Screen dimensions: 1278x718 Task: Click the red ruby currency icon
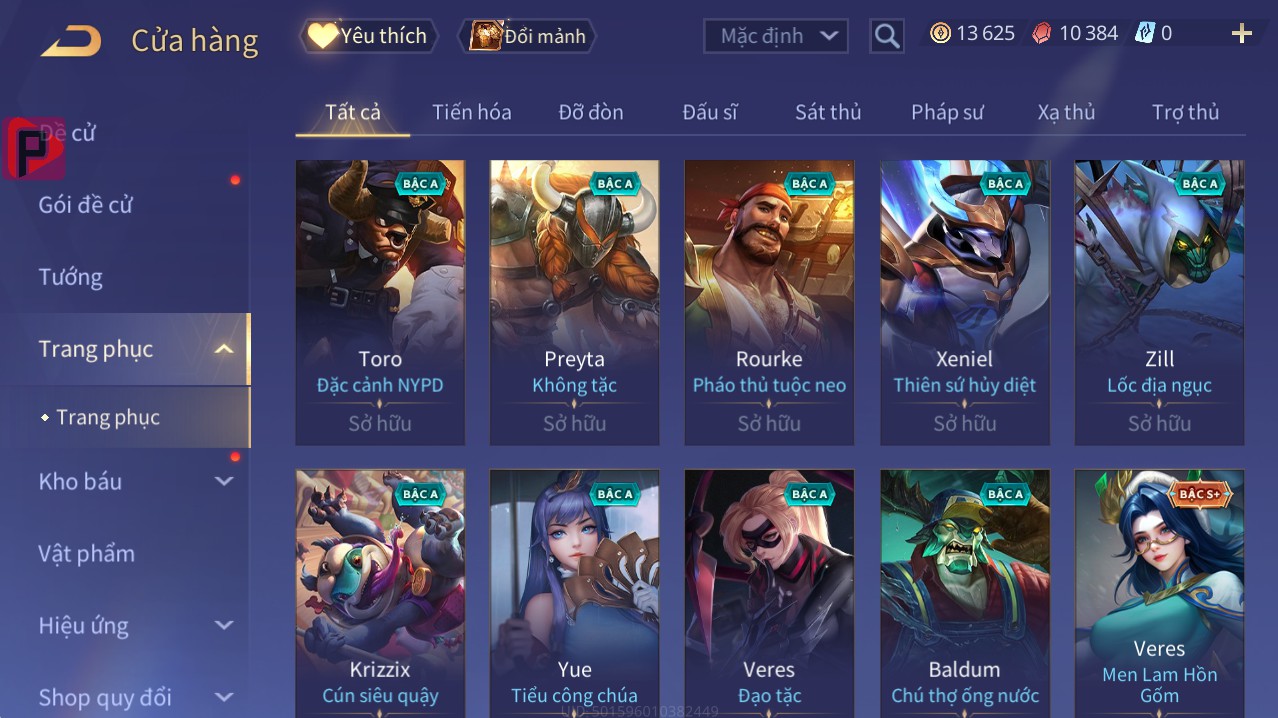click(x=1042, y=33)
